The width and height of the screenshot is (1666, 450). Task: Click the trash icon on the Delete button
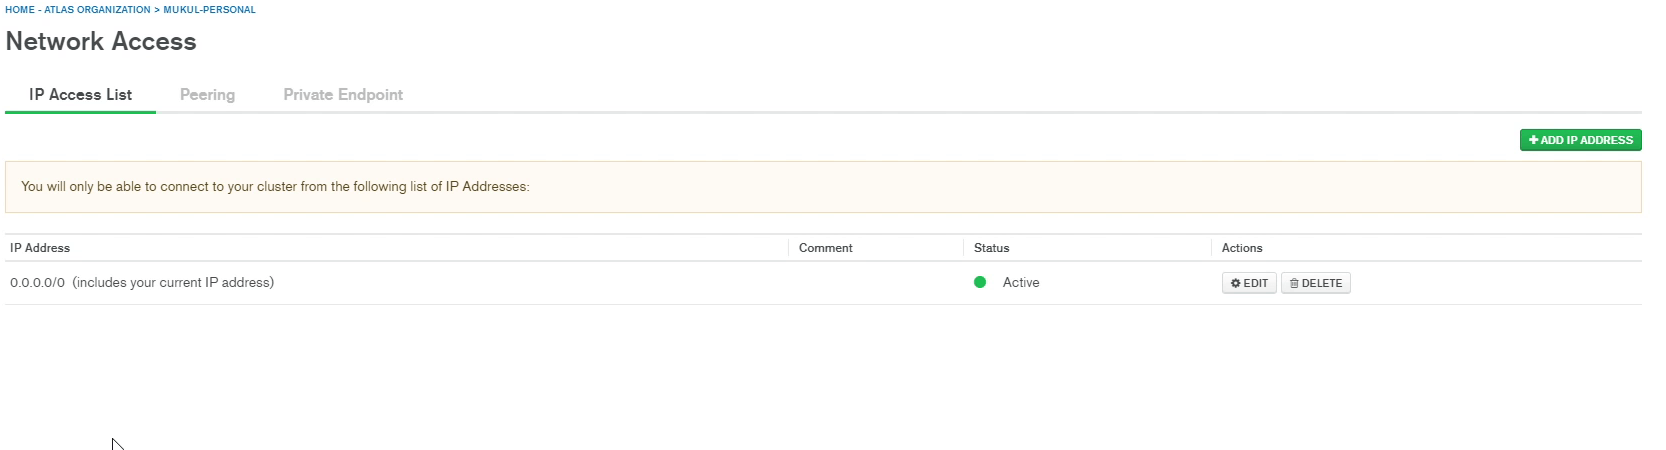[x=1294, y=284]
